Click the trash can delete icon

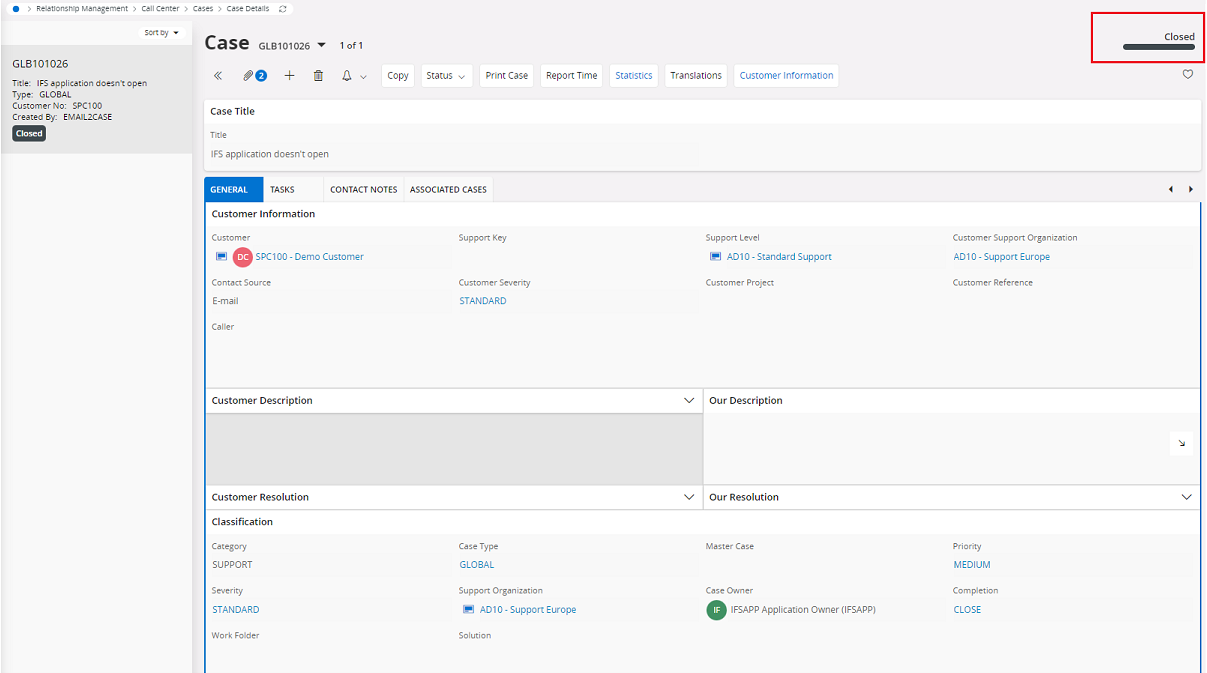(x=319, y=76)
